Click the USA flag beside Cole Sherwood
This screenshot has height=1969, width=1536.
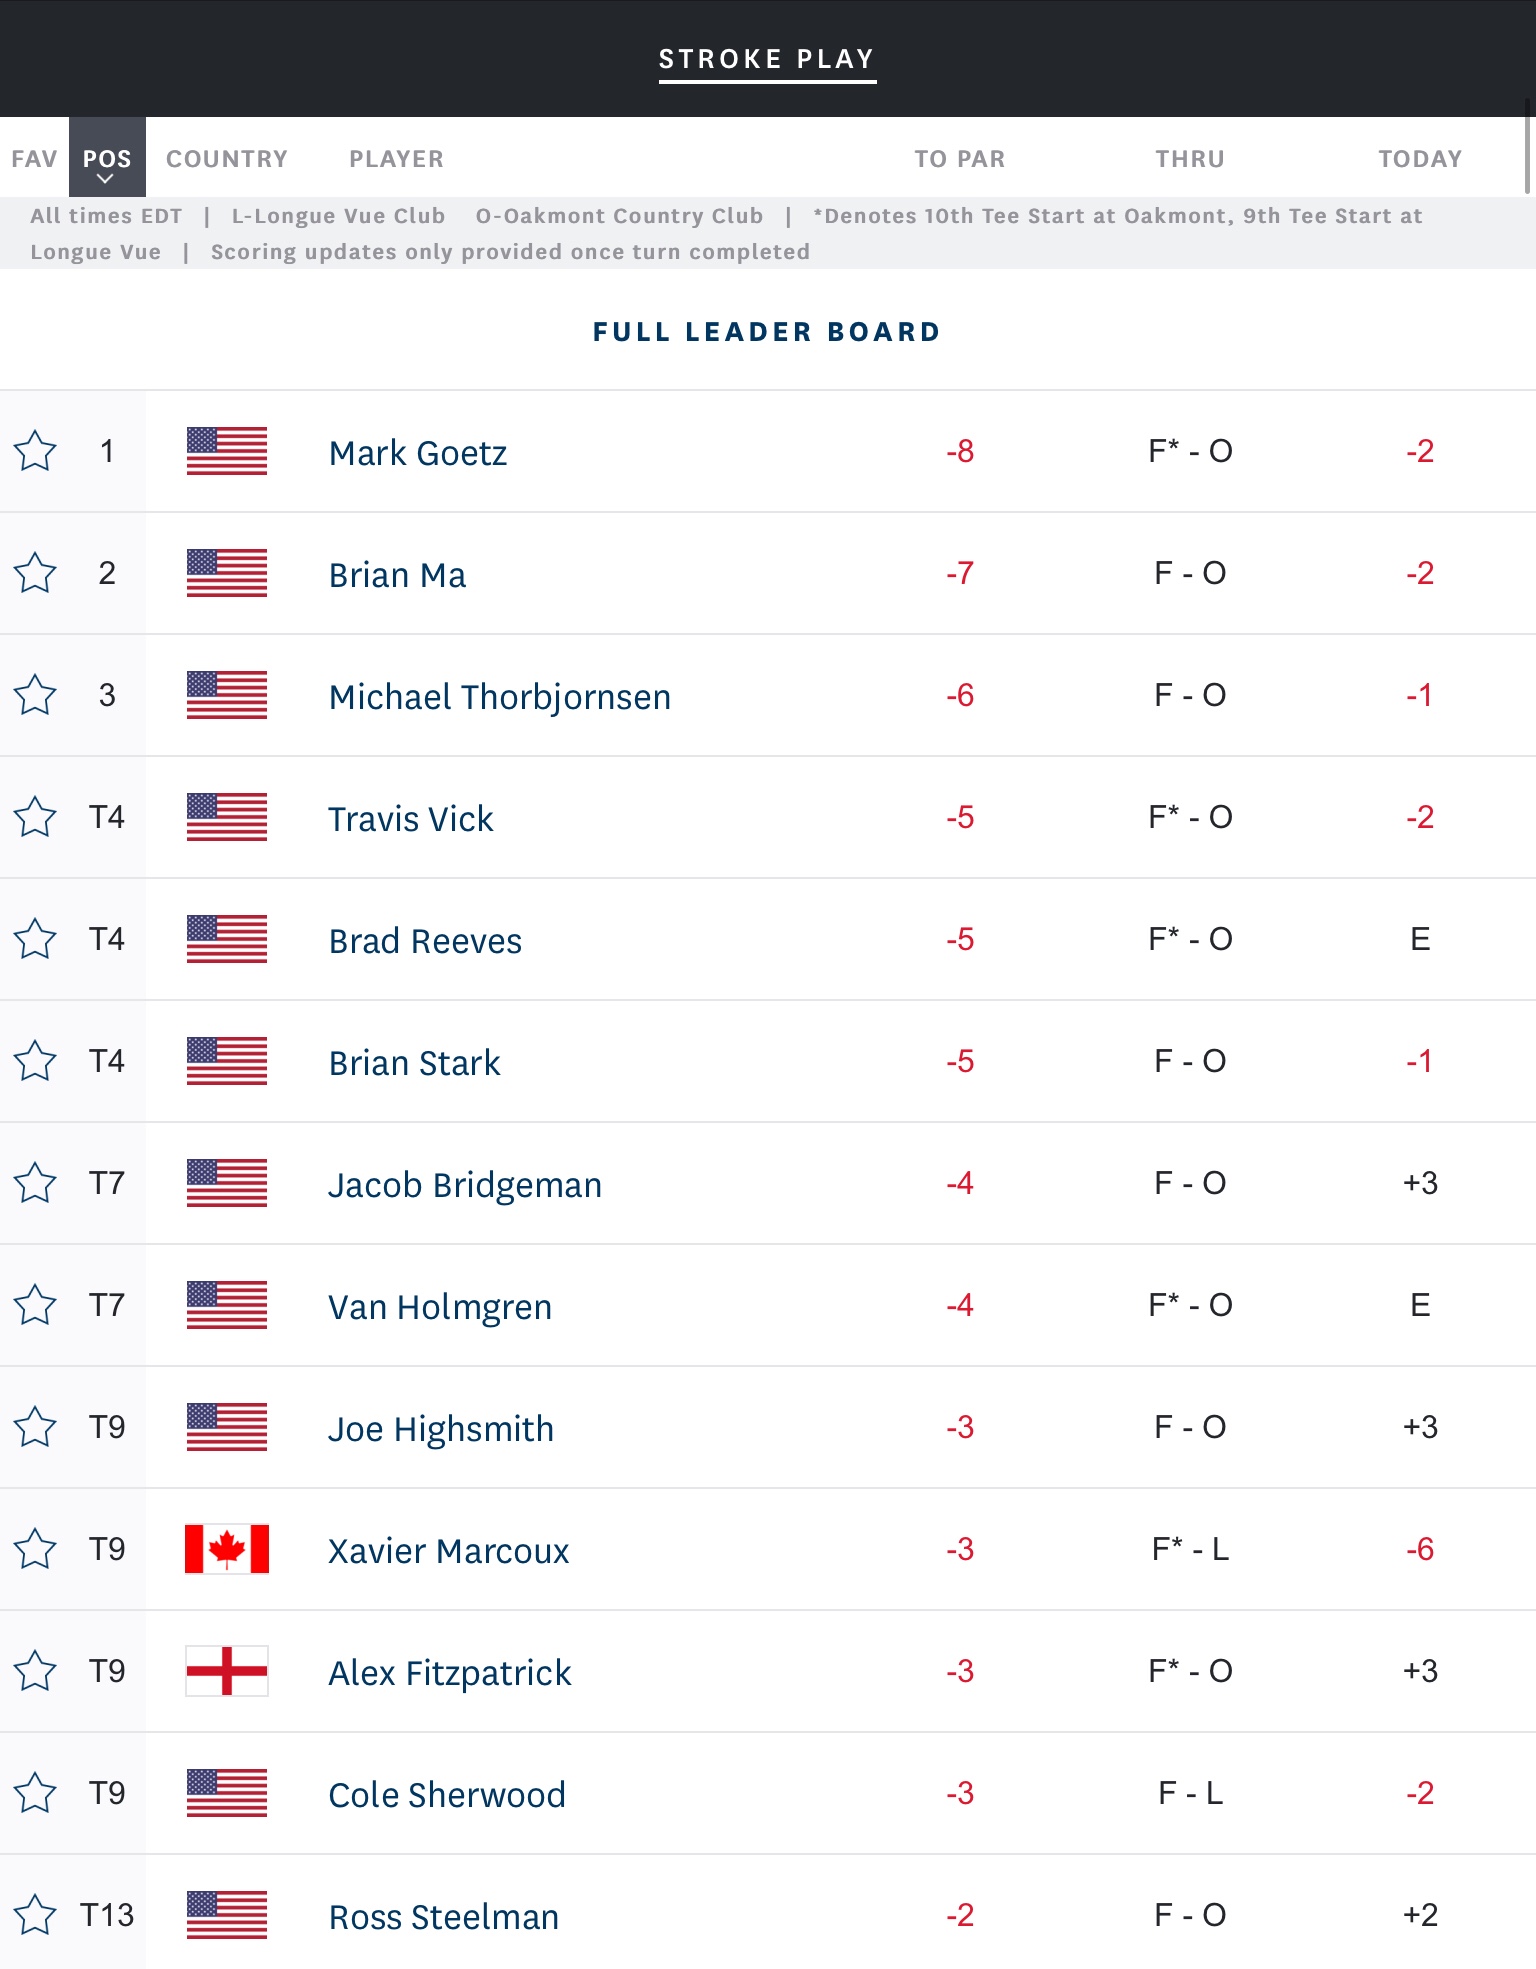(227, 1793)
